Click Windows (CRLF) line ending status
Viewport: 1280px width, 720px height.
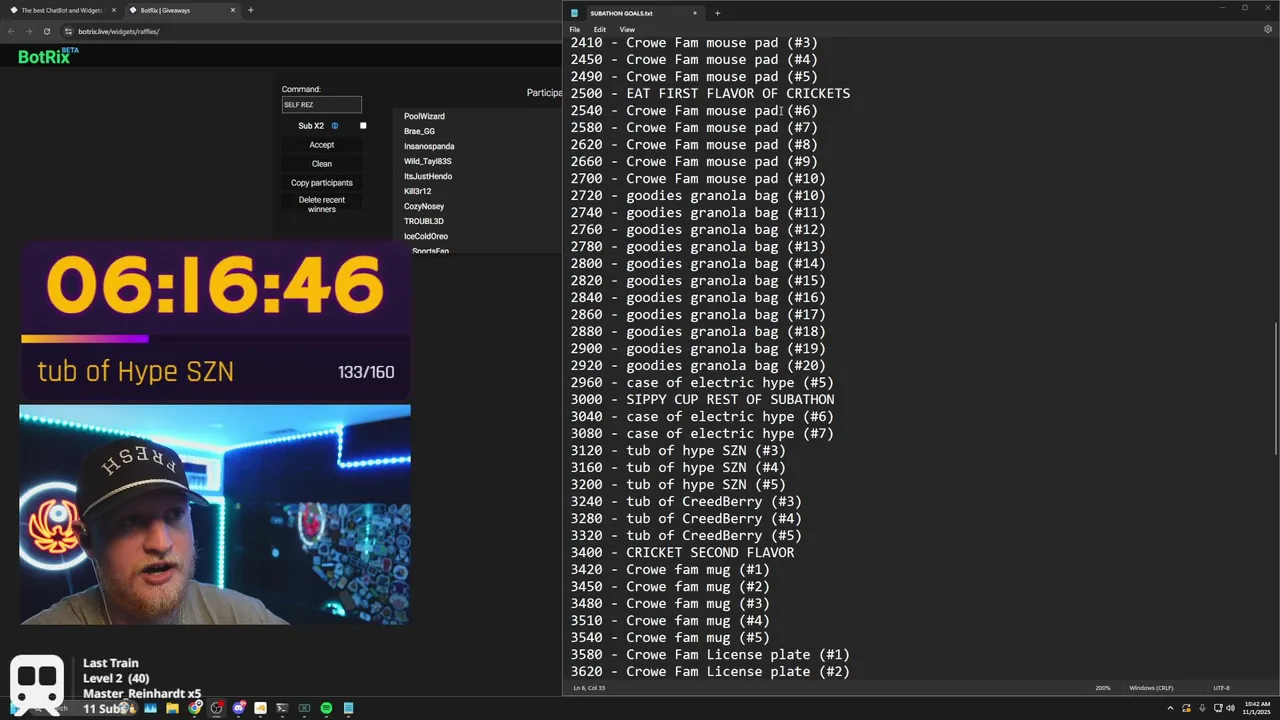click(1151, 688)
